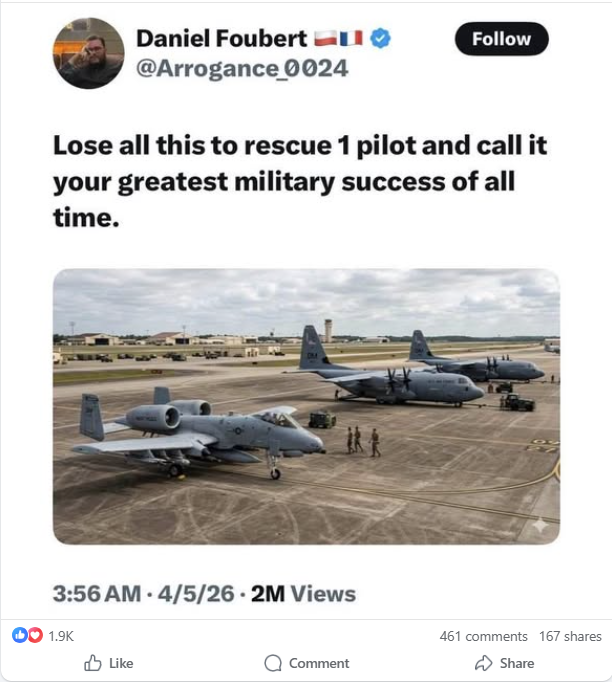This screenshot has width=612, height=682.
Task: Click the French flag emoji
Action: tap(351, 39)
